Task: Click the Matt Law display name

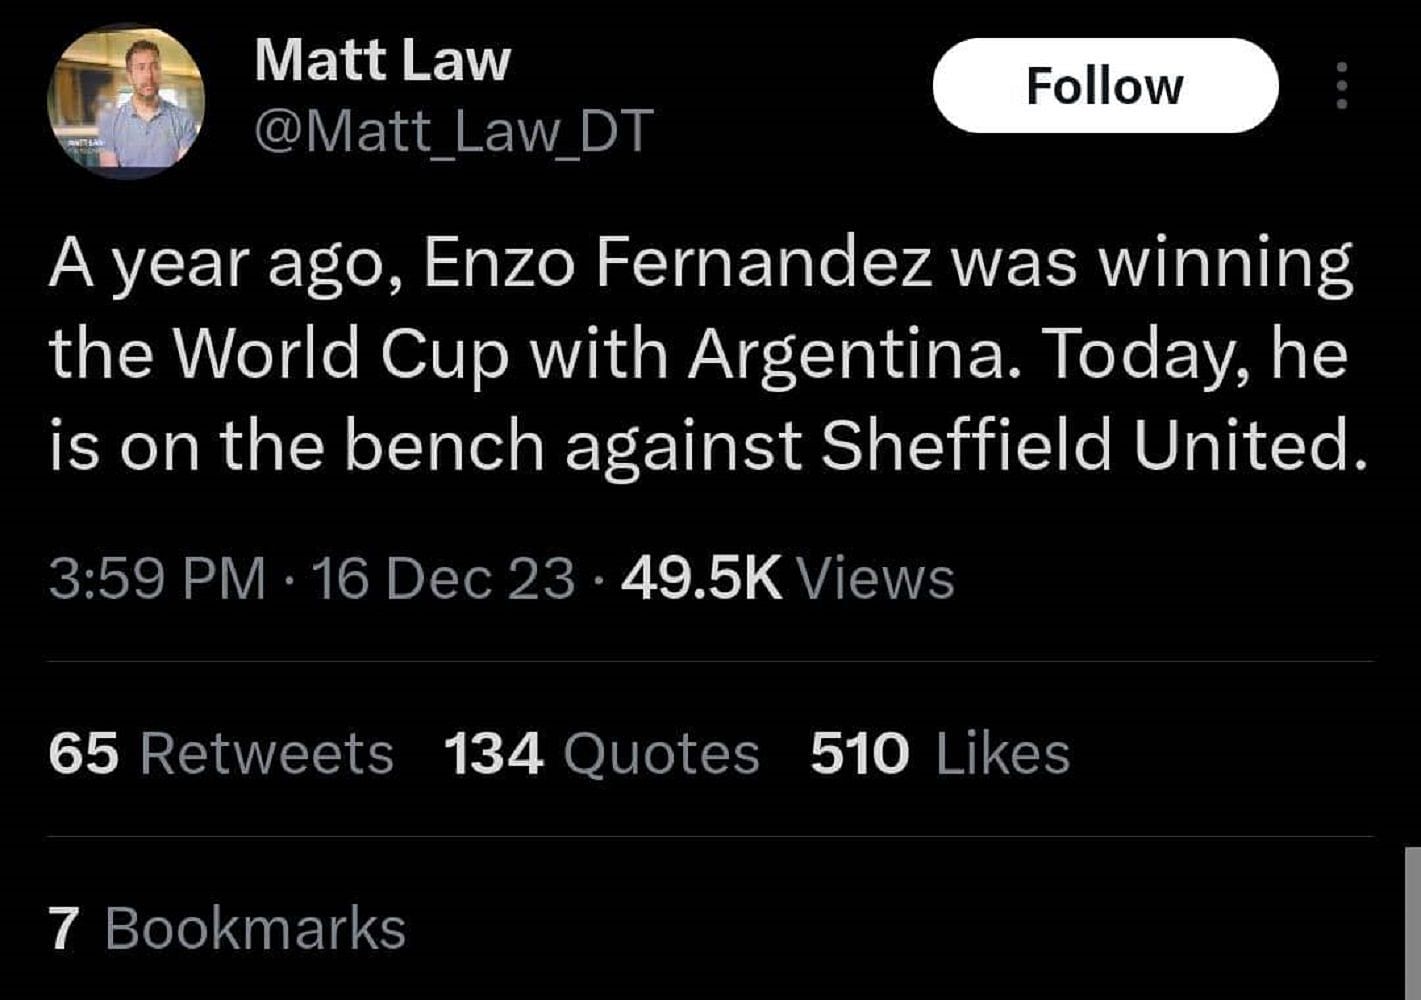Action: [x=380, y=60]
